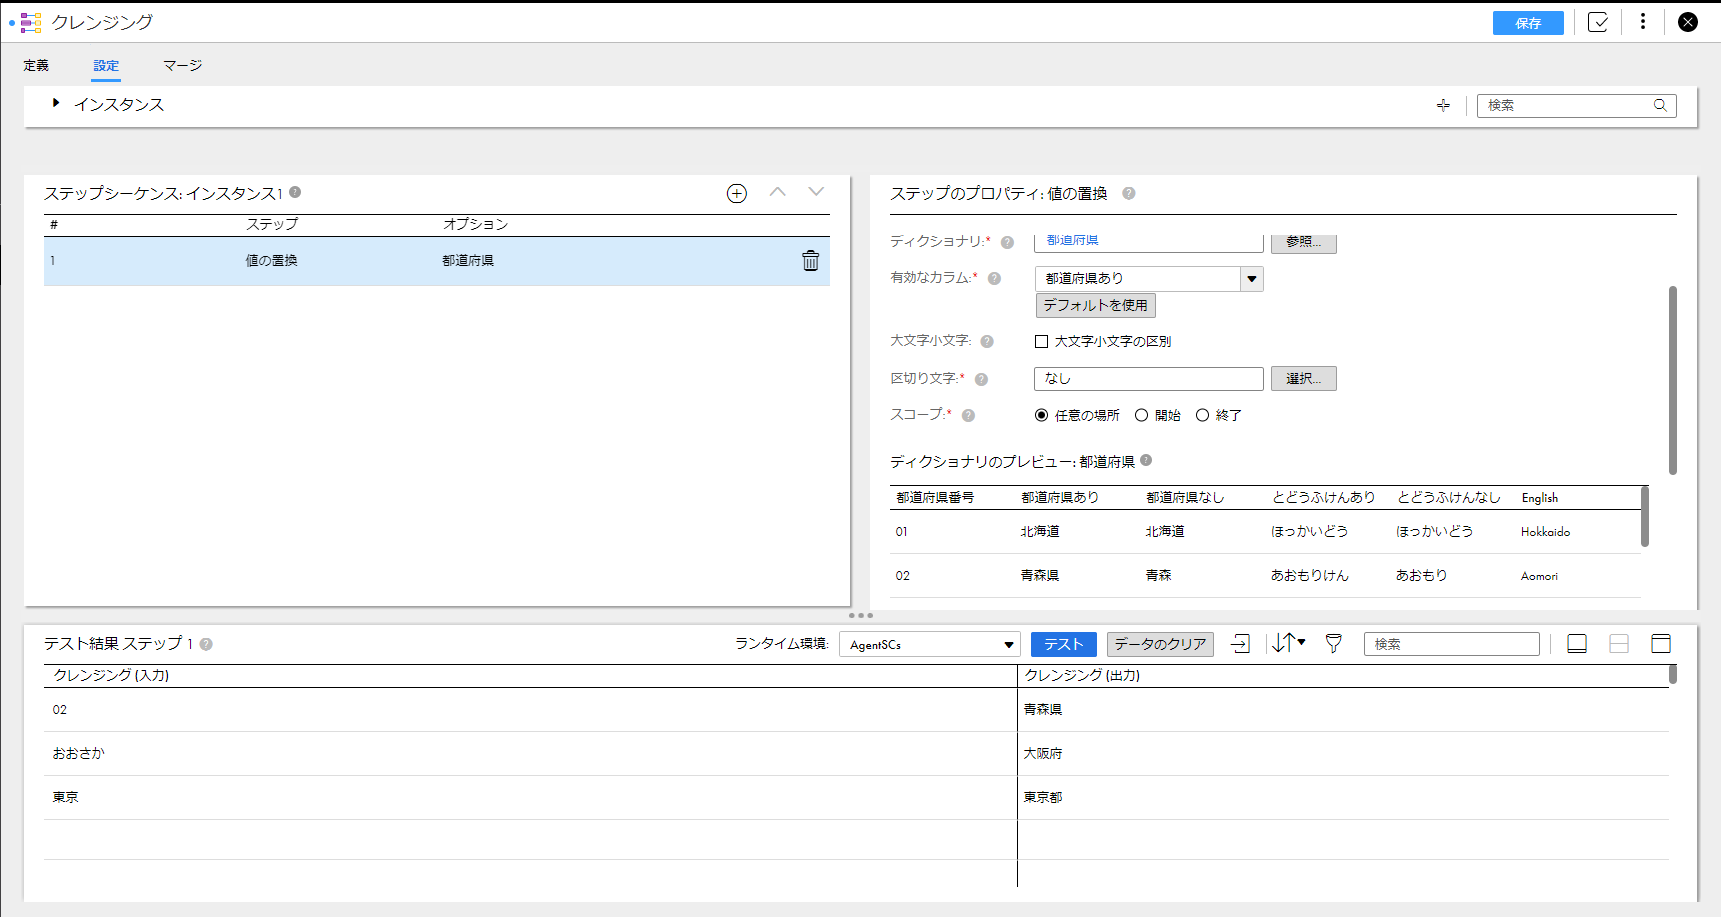Select step row 1 値の置換

[x=437, y=261]
